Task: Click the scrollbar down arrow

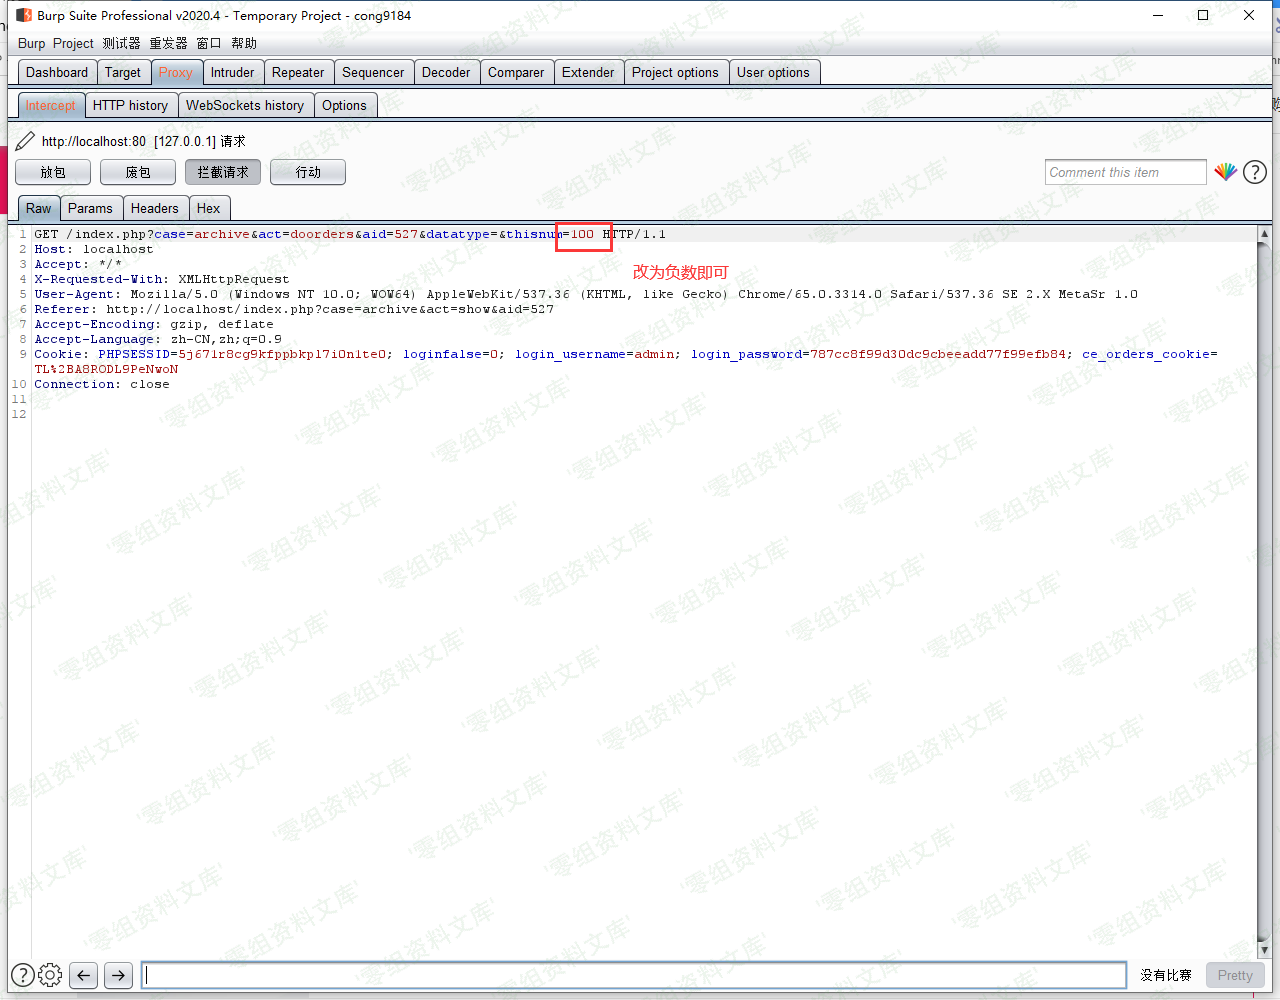Action: (x=1264, y=950)
